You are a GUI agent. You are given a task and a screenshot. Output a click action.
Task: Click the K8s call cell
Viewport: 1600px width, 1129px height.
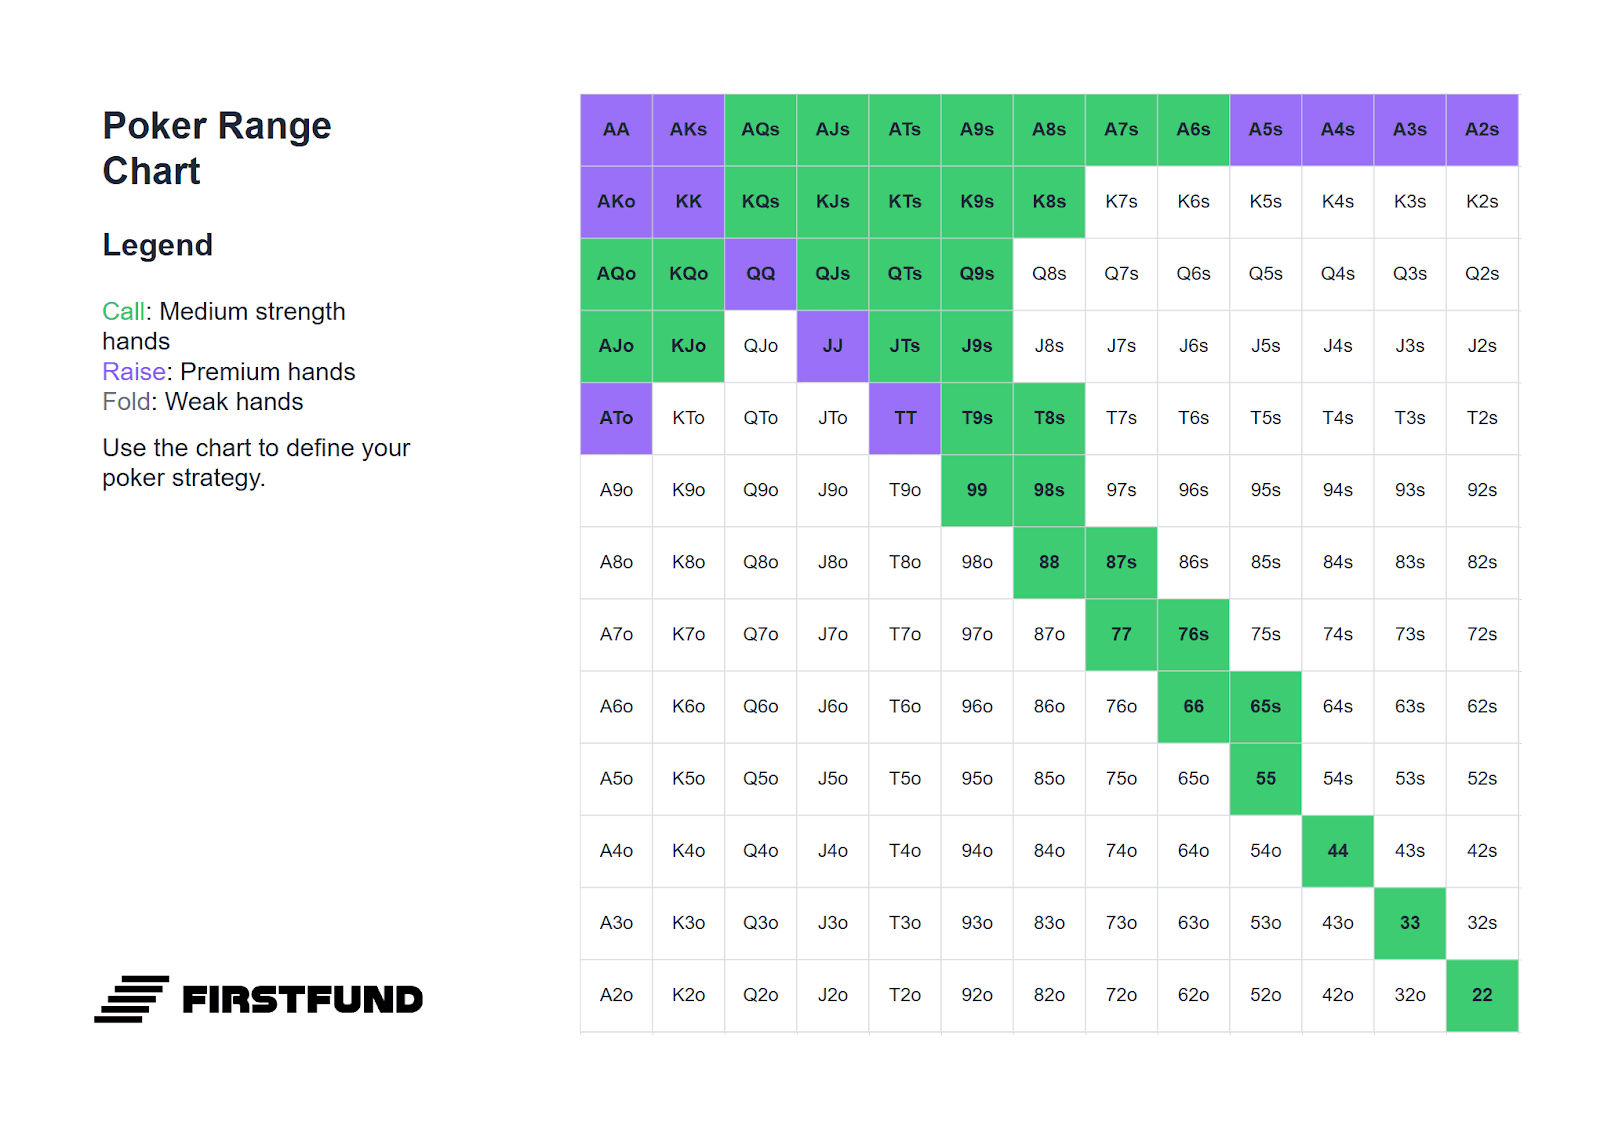(1049, 202)
